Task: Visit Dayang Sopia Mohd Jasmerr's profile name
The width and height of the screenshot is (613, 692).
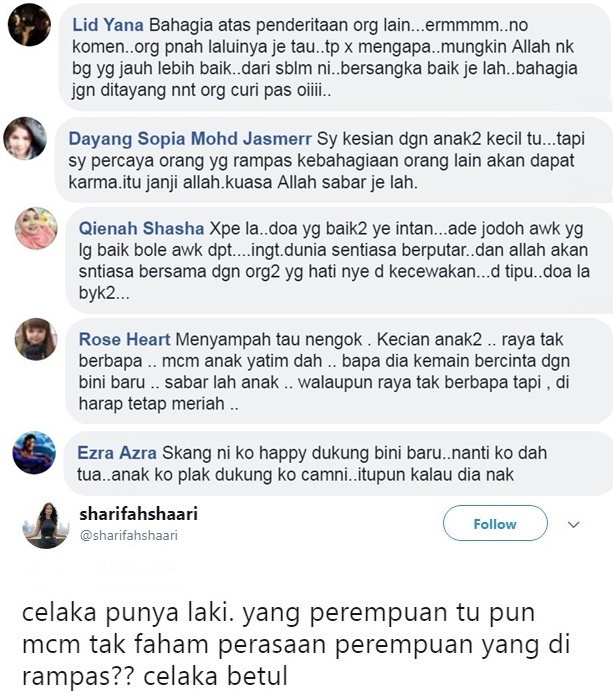Action: pos(190,139)
